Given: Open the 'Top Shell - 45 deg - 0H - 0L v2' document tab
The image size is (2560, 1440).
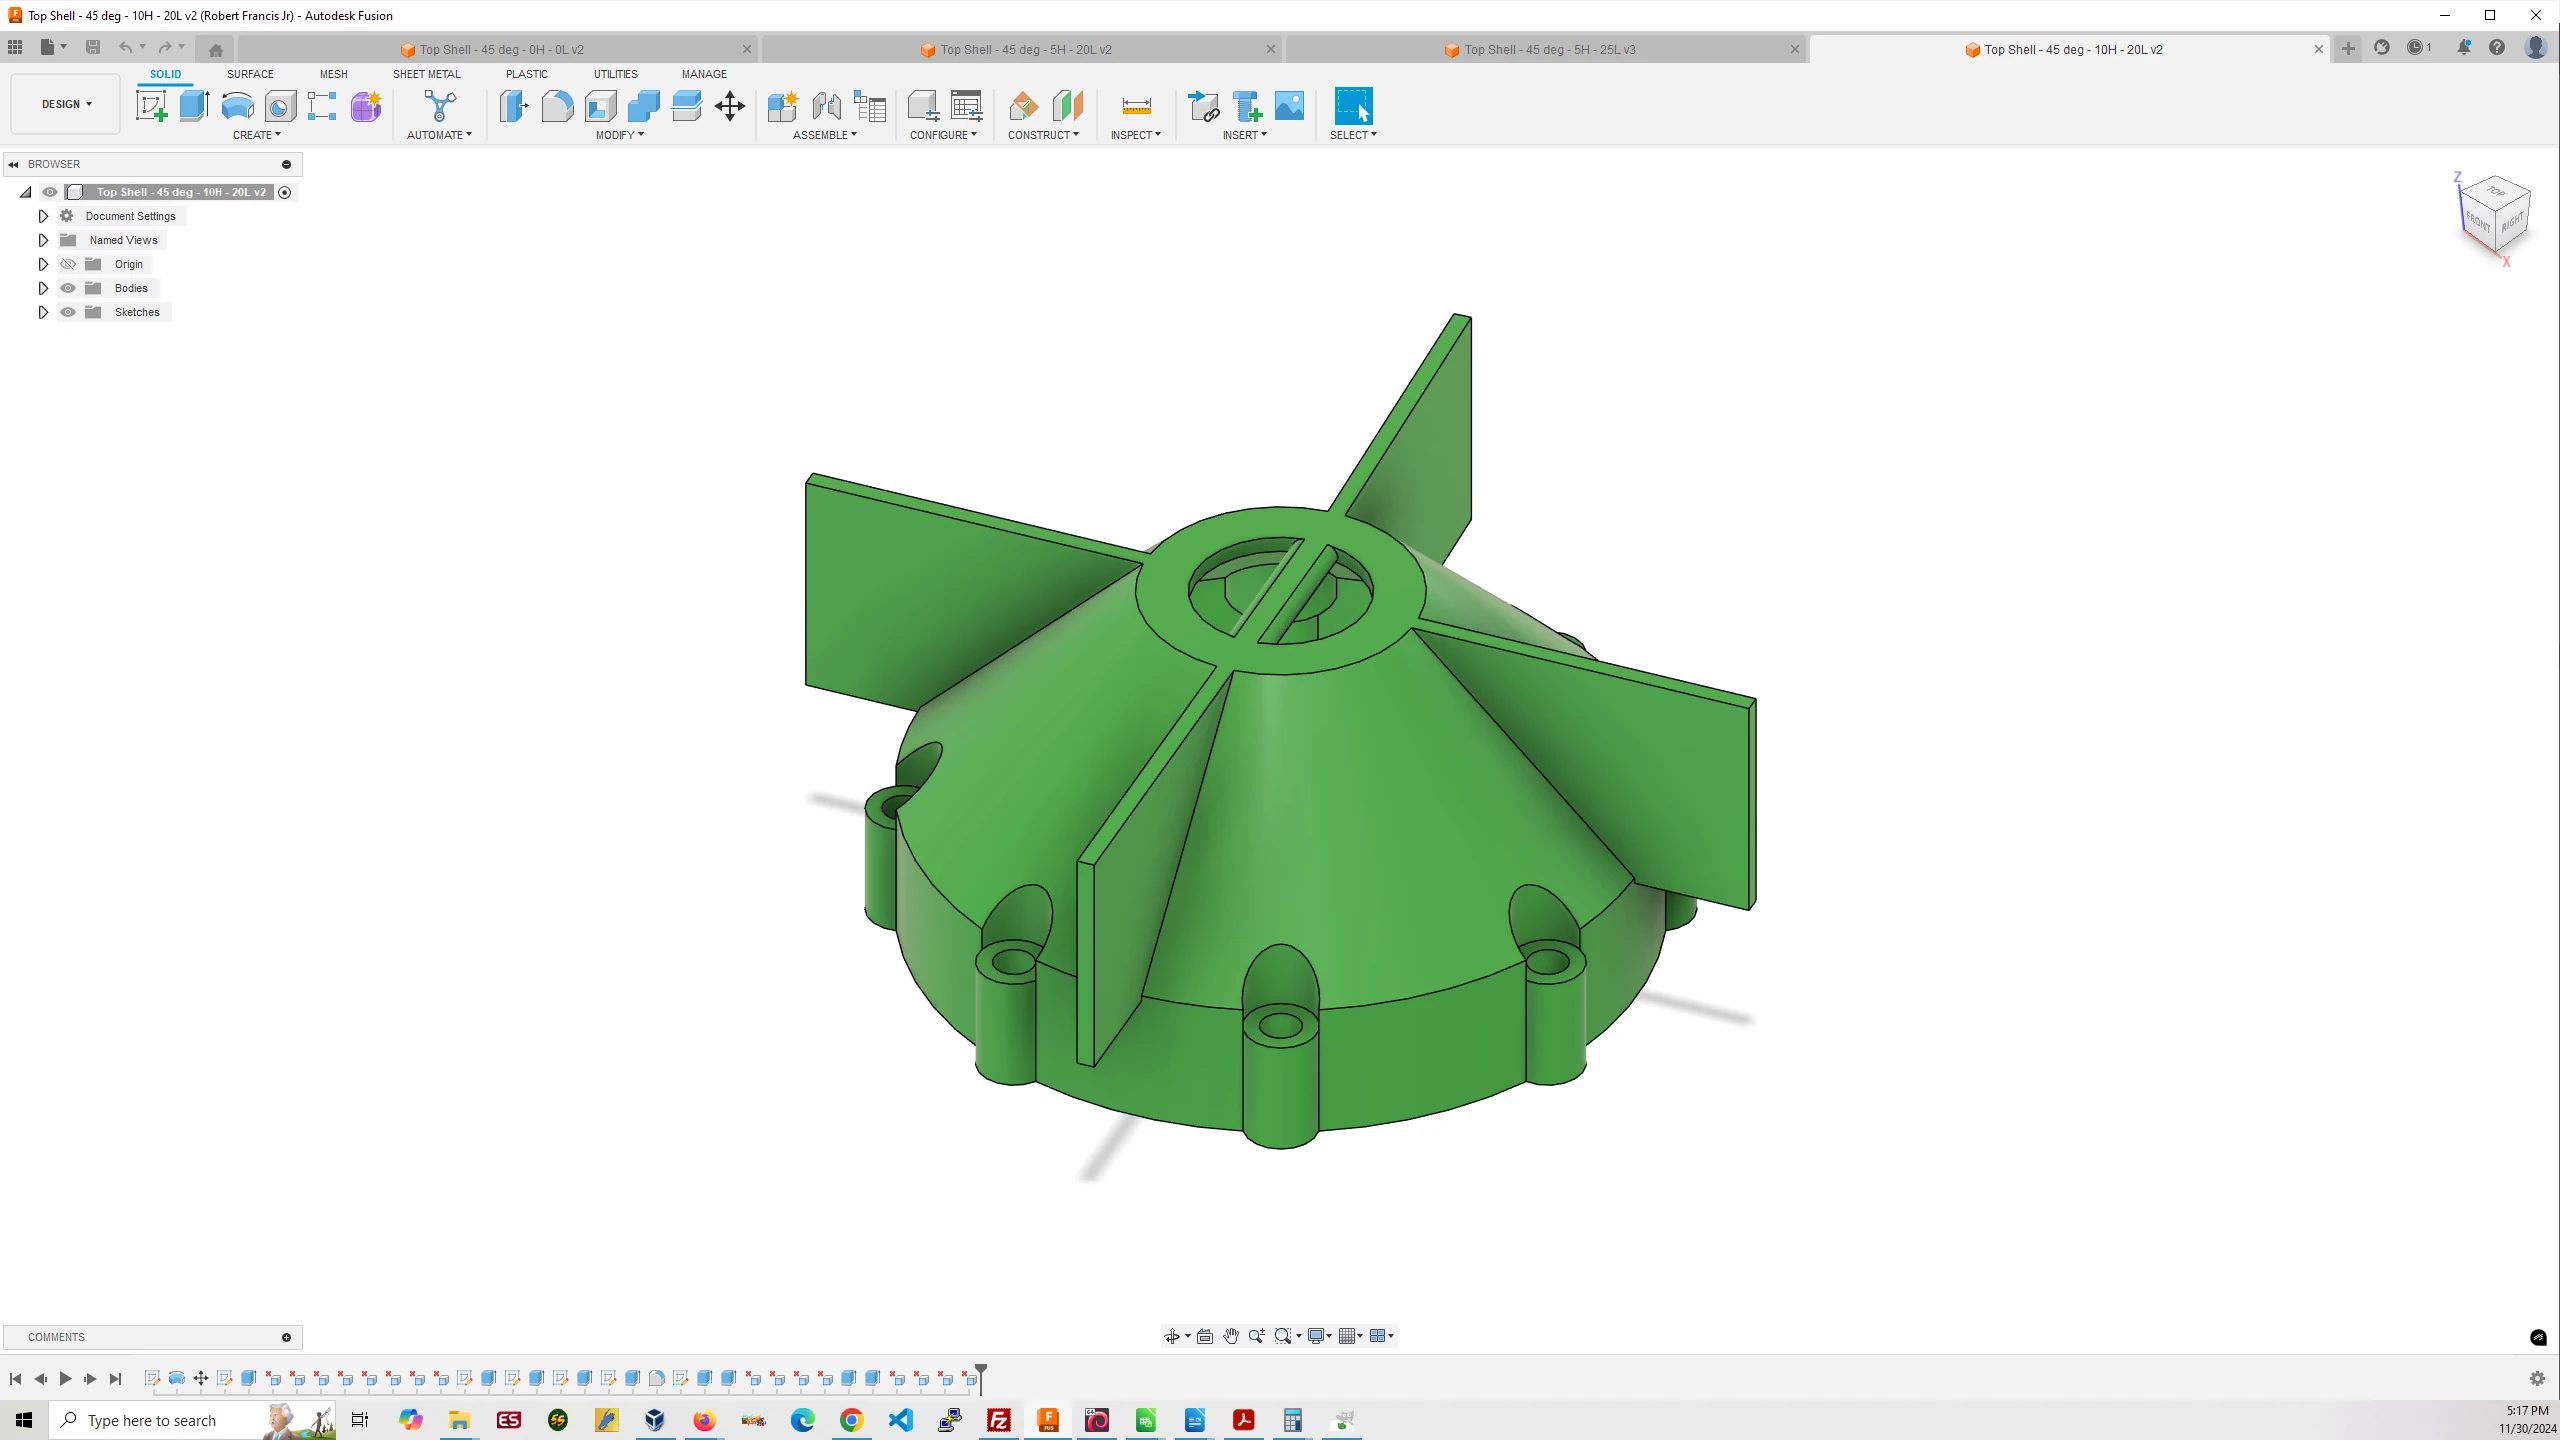Looking at the screenshot, I should click(x=498, y=49).
